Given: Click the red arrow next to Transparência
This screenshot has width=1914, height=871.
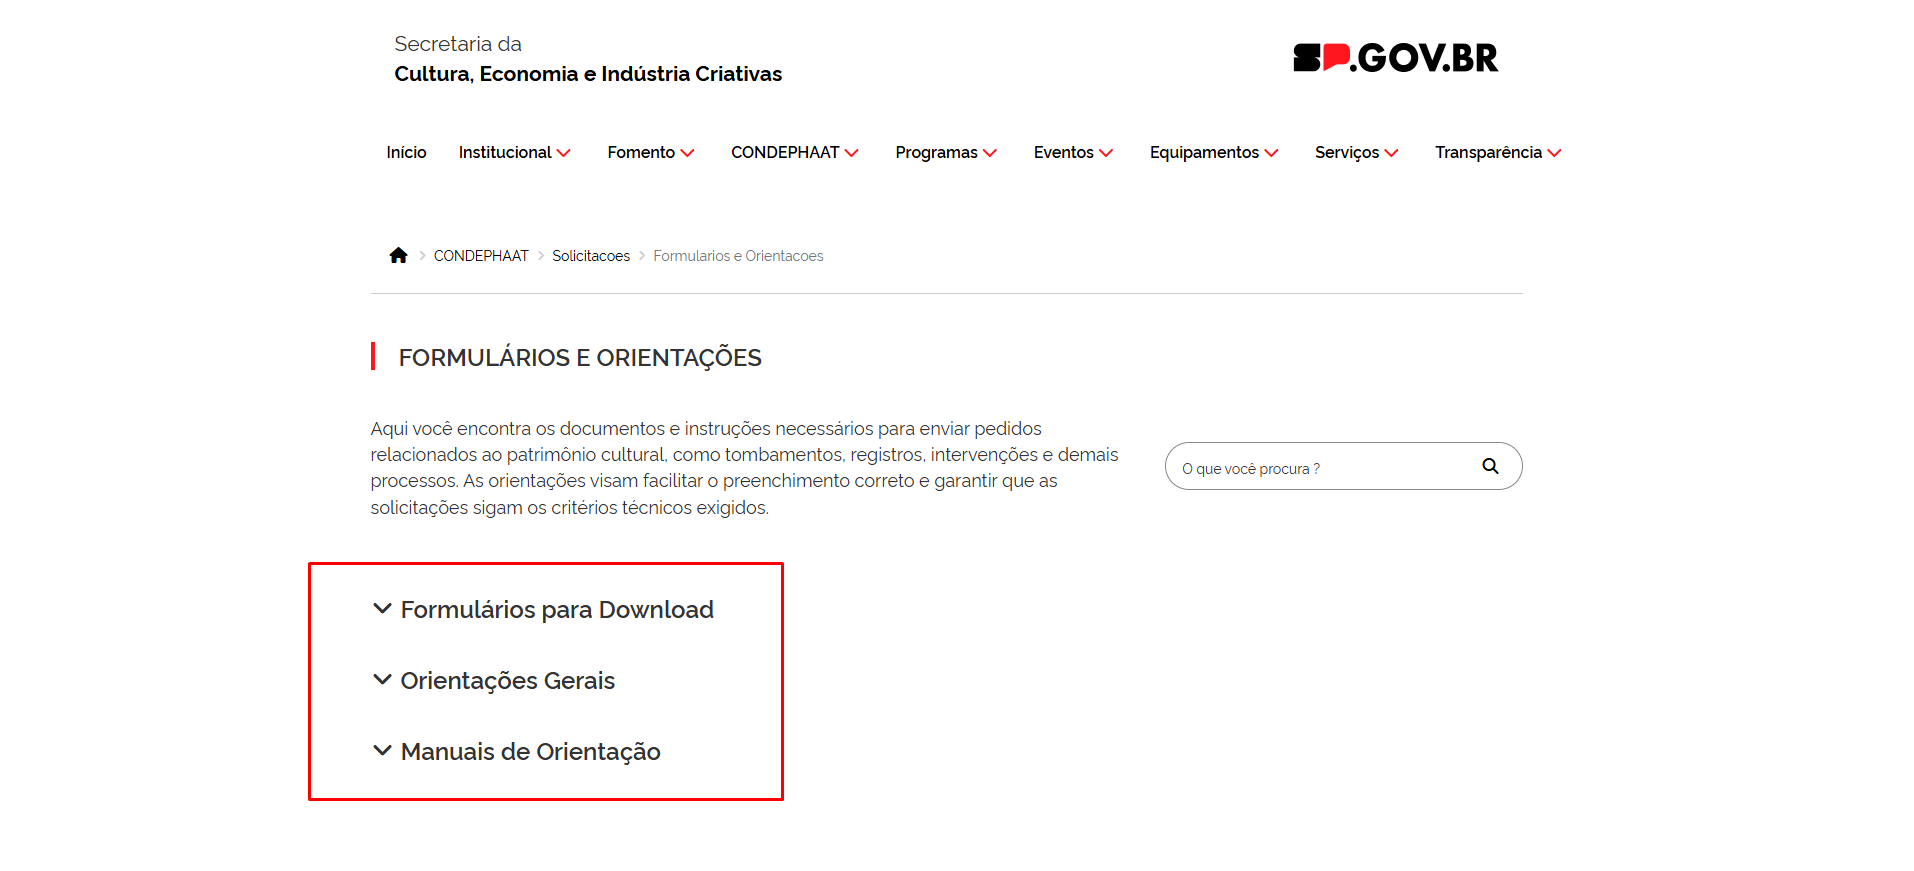Looking at the screenshot, I should click(x=1554, y=153).
